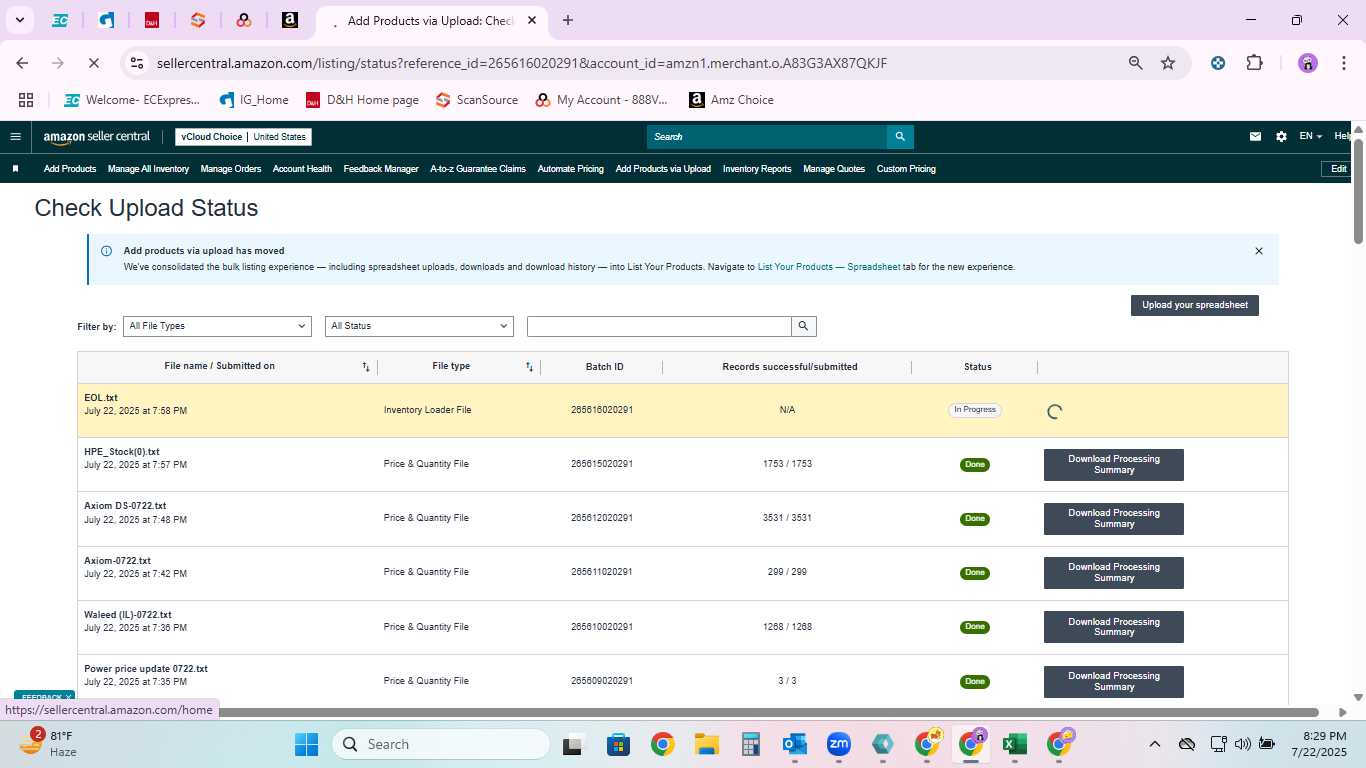
Task: Open Chrome profile avatar
Action: click(x=1308, y=63)
